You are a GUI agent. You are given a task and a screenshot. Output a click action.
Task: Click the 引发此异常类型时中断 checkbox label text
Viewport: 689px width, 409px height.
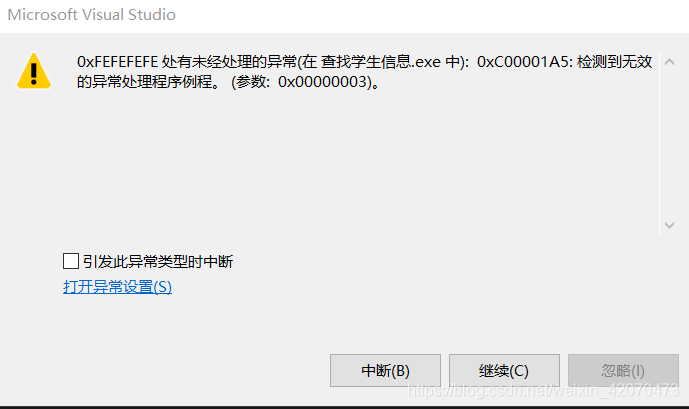[158, 262]
